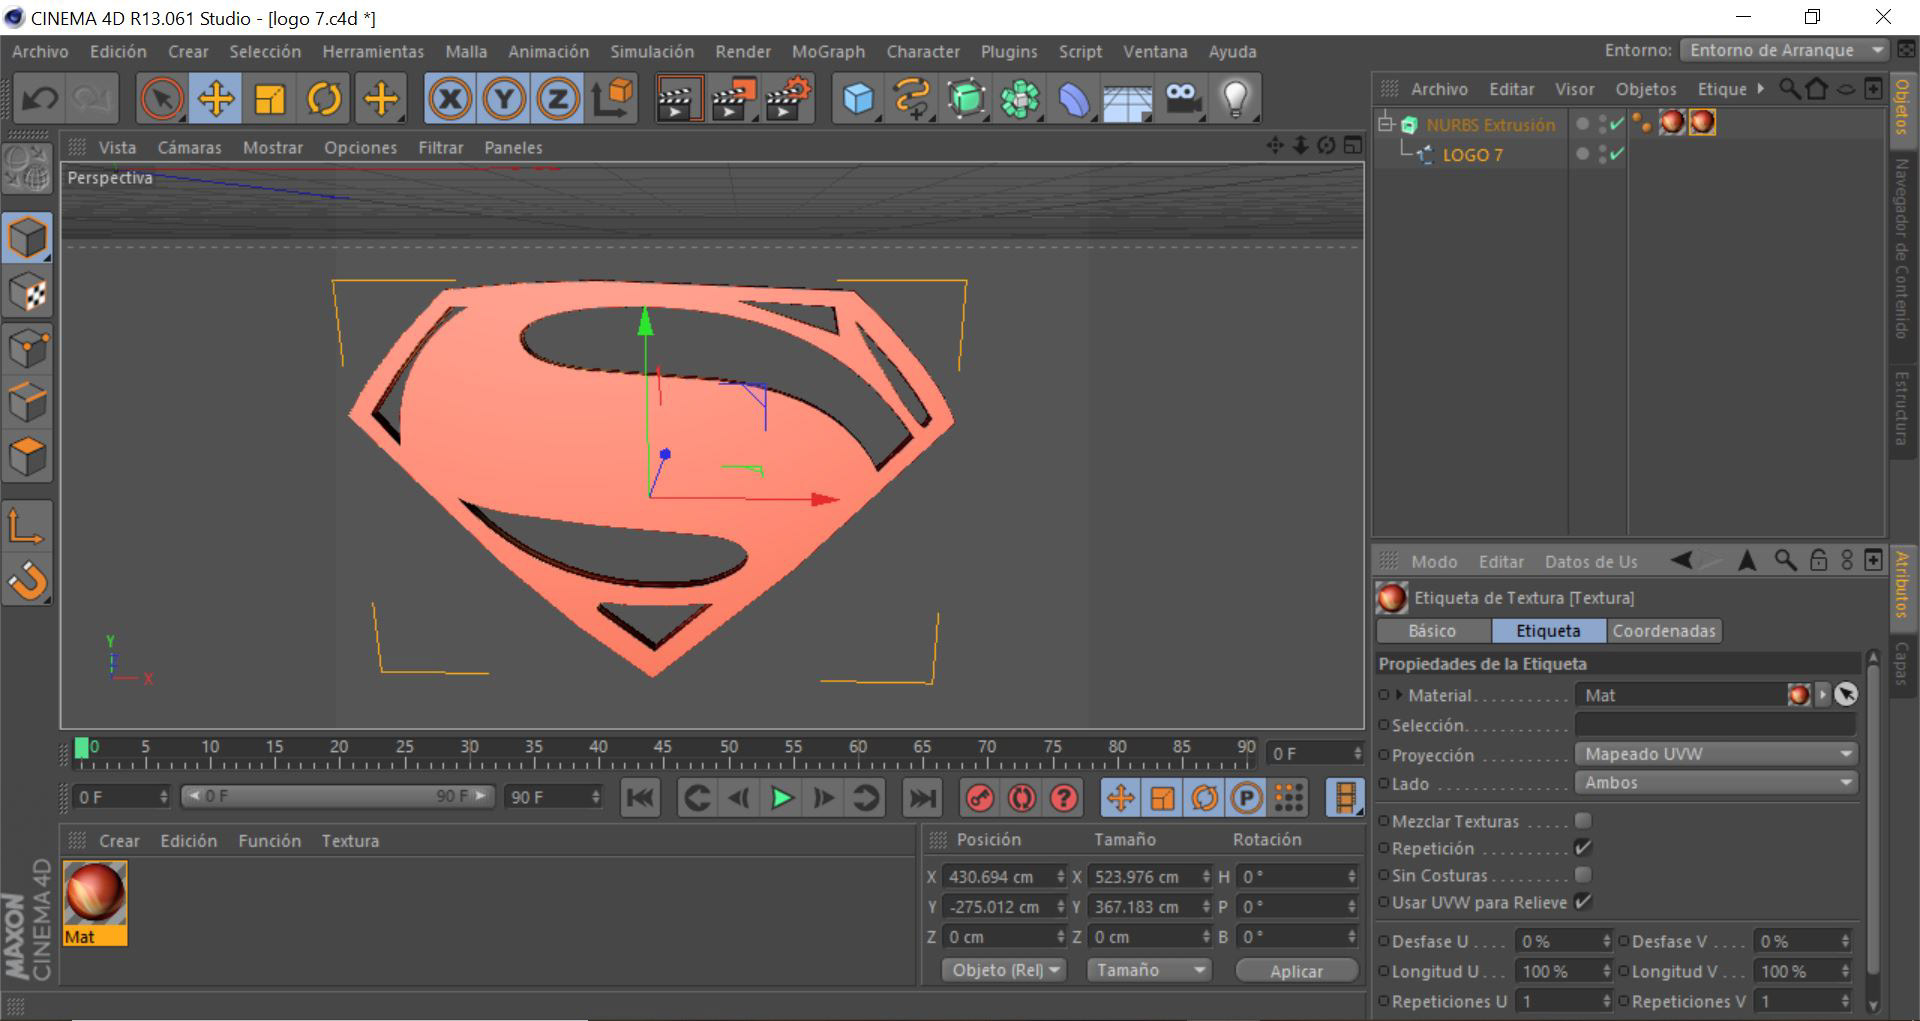The image size is (1920, 1021).
Task: Activate the Move tool in top toolbar
Action: pos(216,98)
